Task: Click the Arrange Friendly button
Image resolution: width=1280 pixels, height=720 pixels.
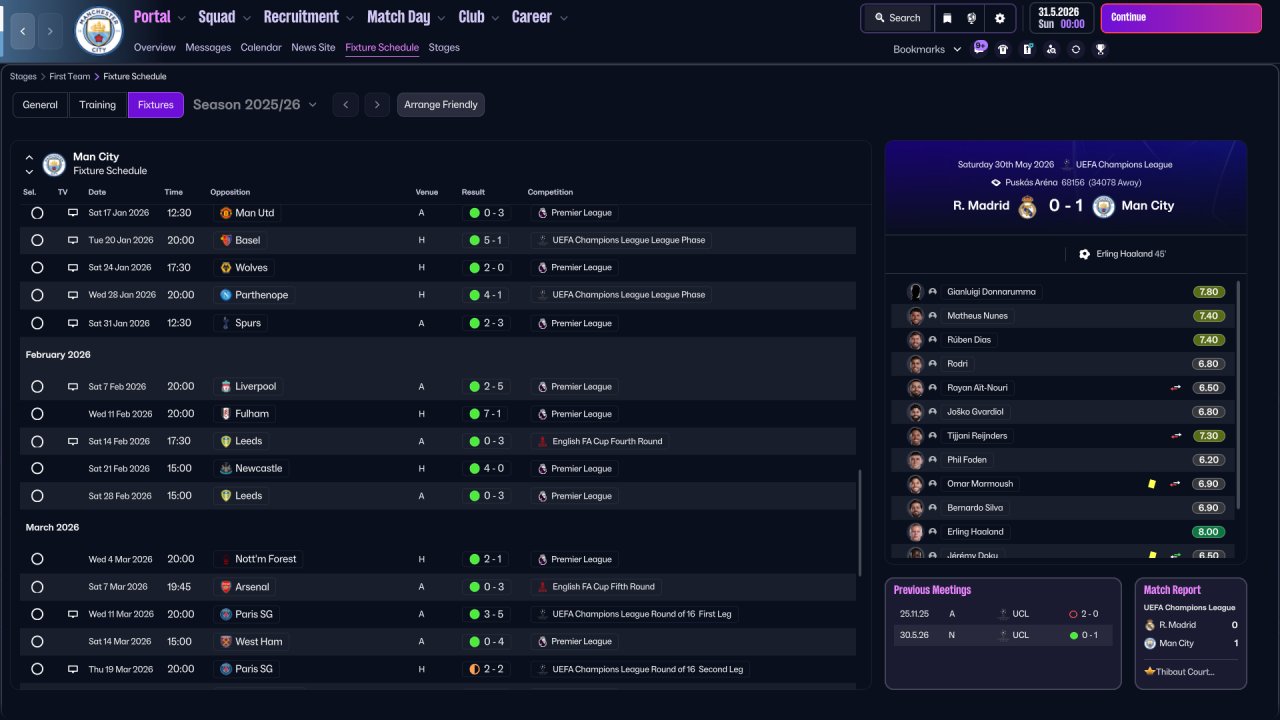Action: 441,105
